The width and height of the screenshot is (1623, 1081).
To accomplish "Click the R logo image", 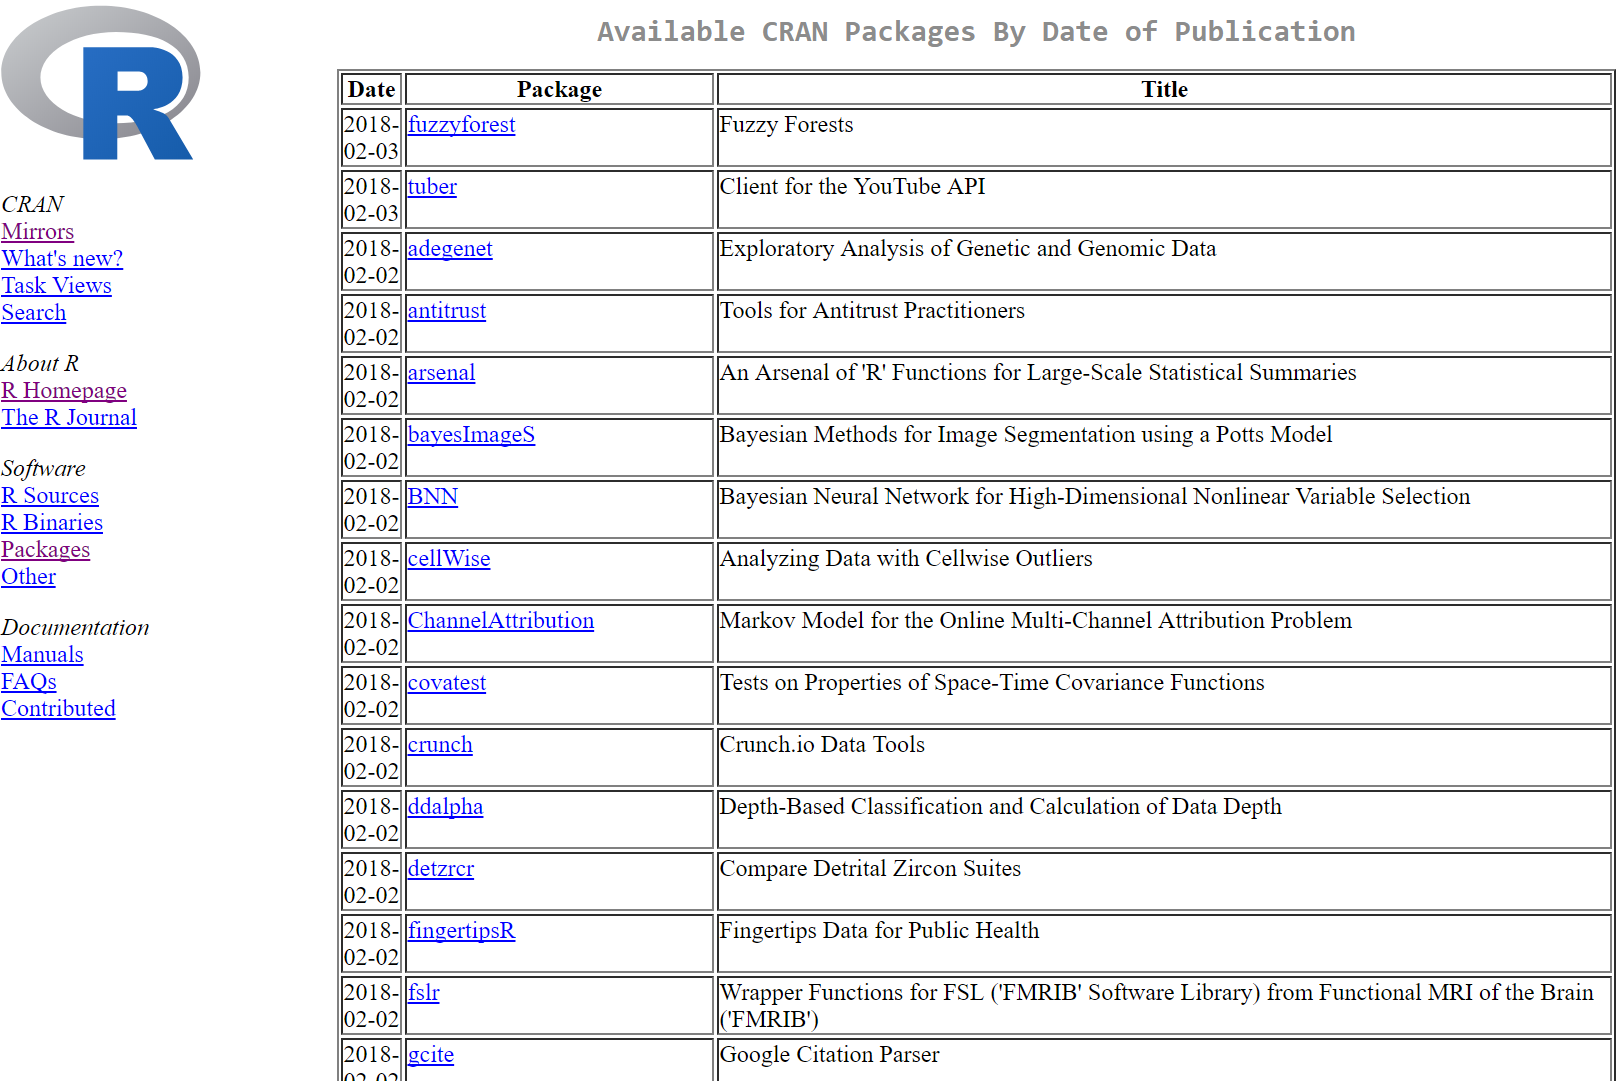I will pyautogui.click(x=100, y=83).
